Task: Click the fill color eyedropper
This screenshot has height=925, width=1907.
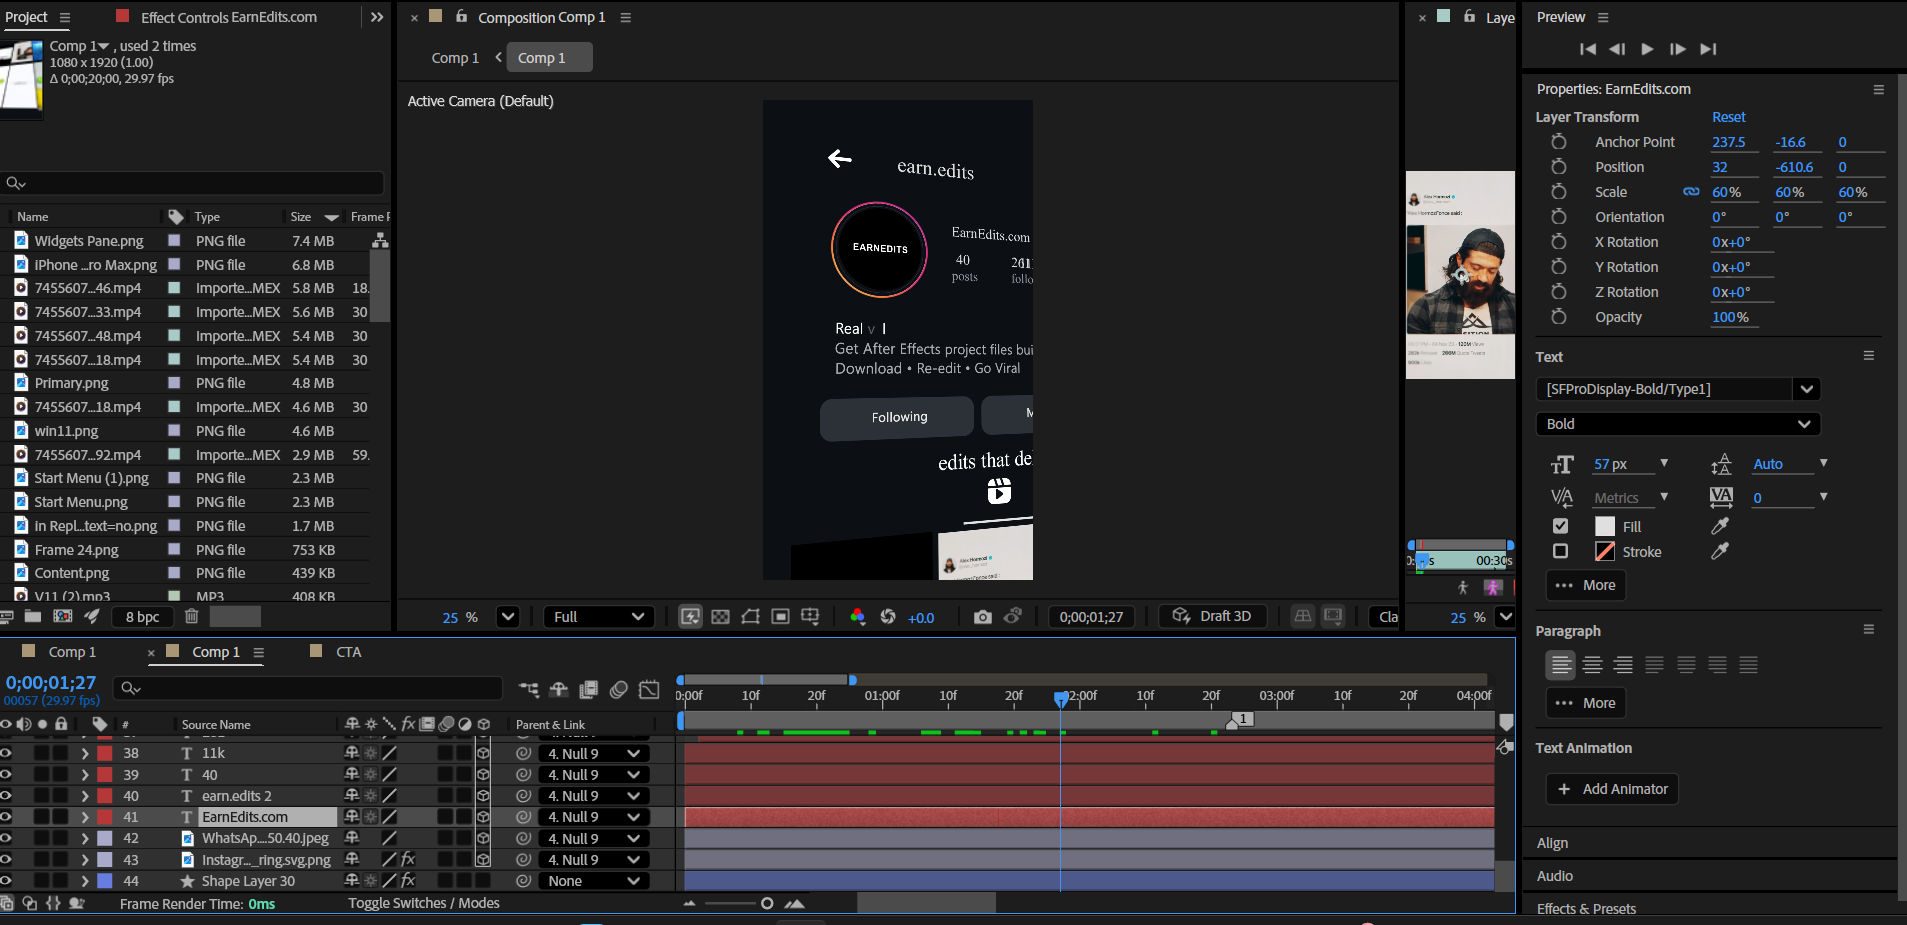Action: click(x=1720, y=526)
